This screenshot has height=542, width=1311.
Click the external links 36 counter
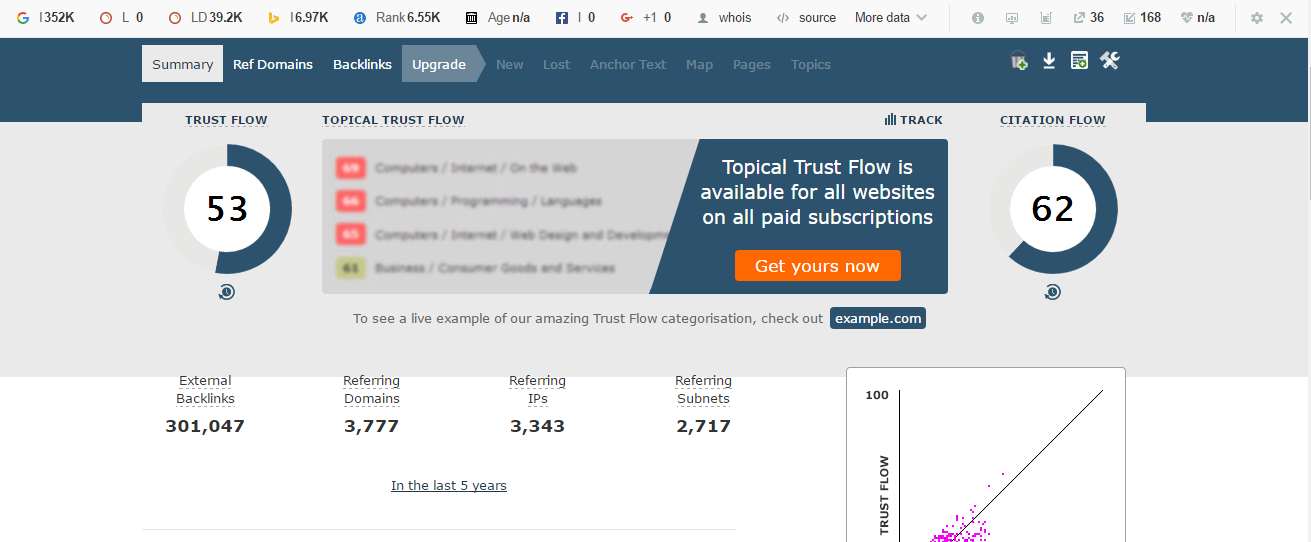click(1088, 18)
